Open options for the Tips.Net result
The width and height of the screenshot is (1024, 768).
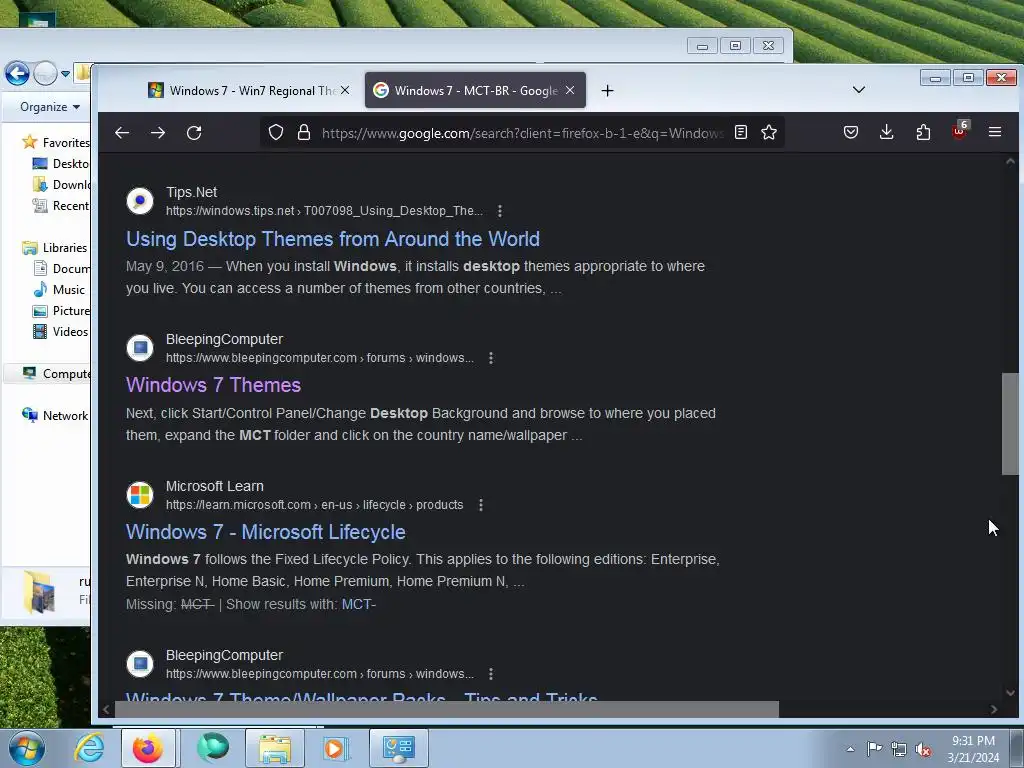tap(500, 211)
